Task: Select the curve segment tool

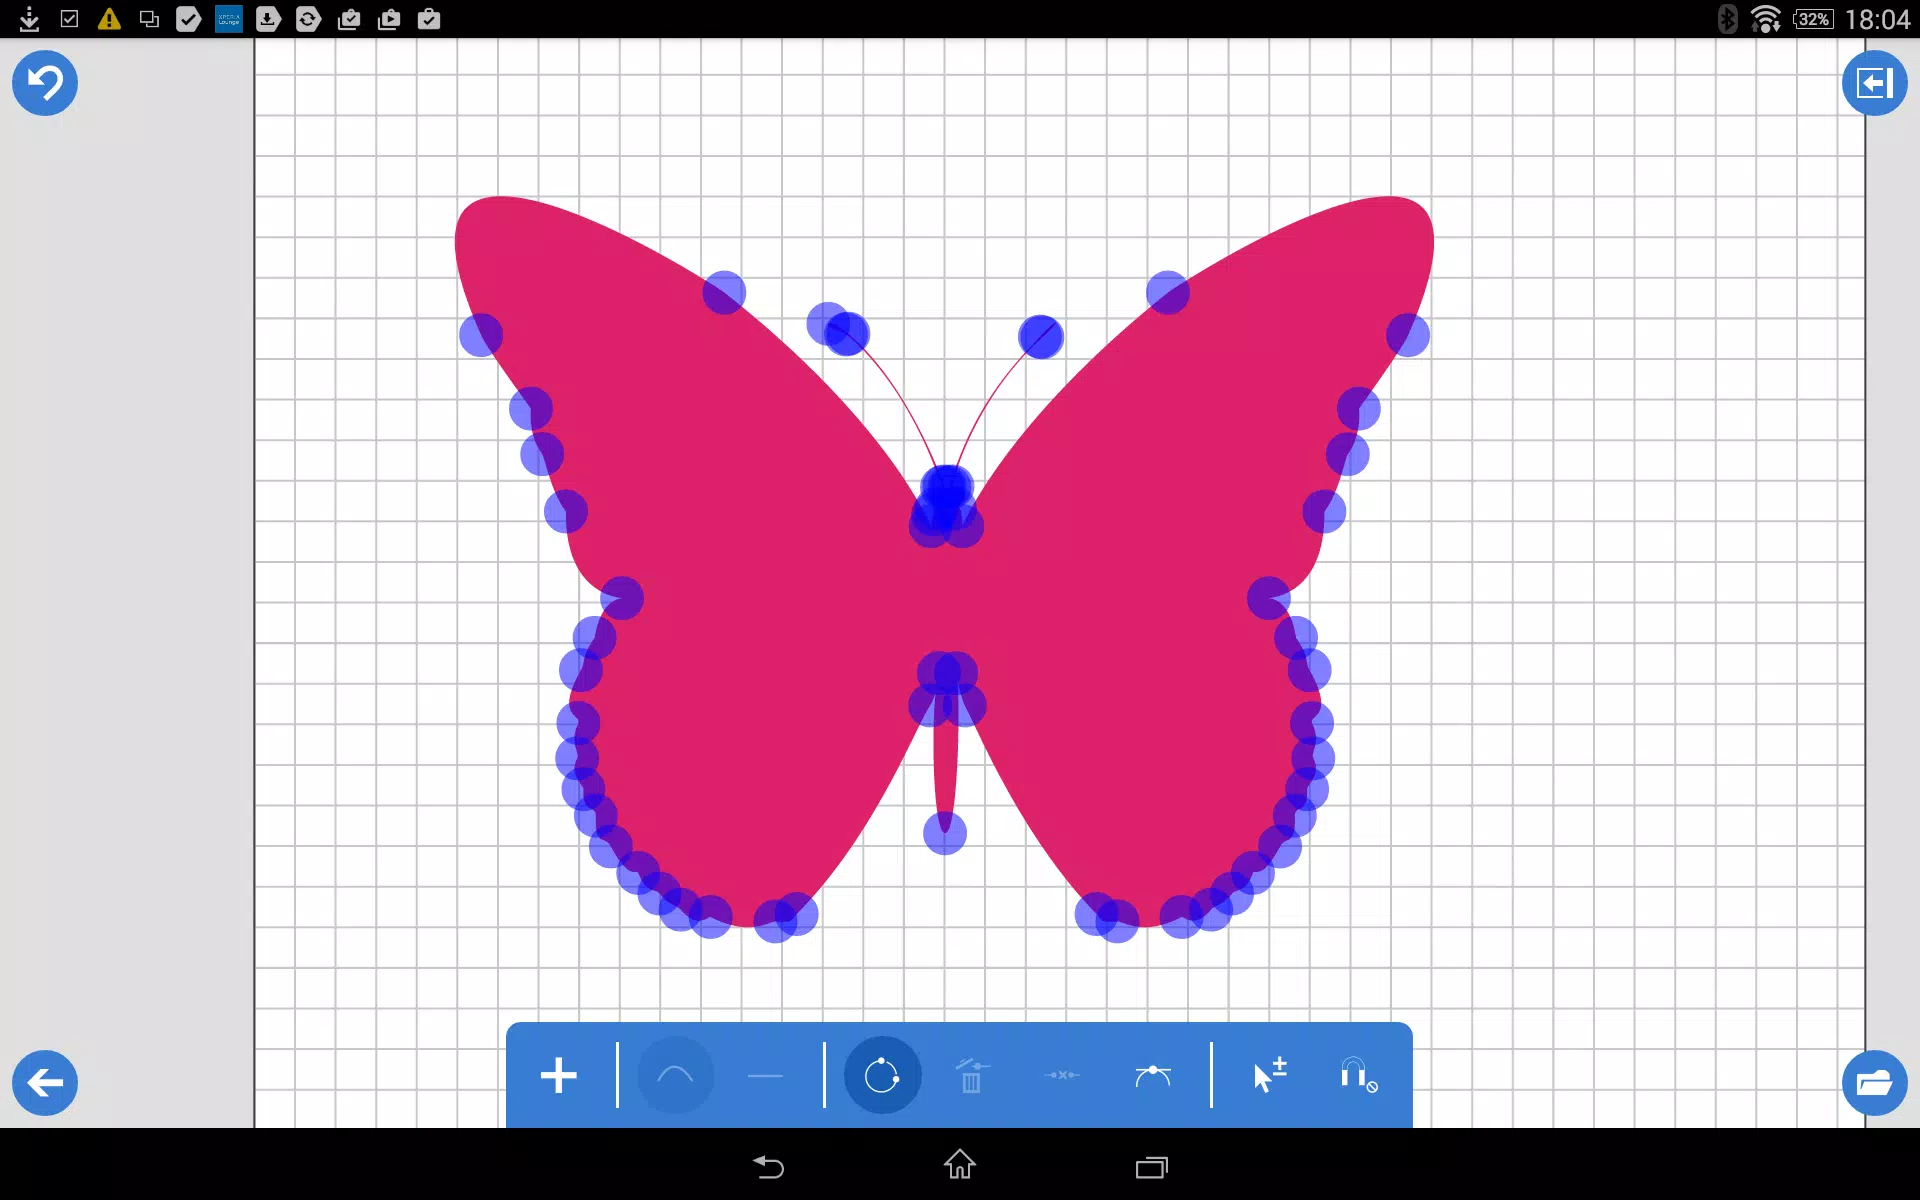Action: click(676, 1076)
